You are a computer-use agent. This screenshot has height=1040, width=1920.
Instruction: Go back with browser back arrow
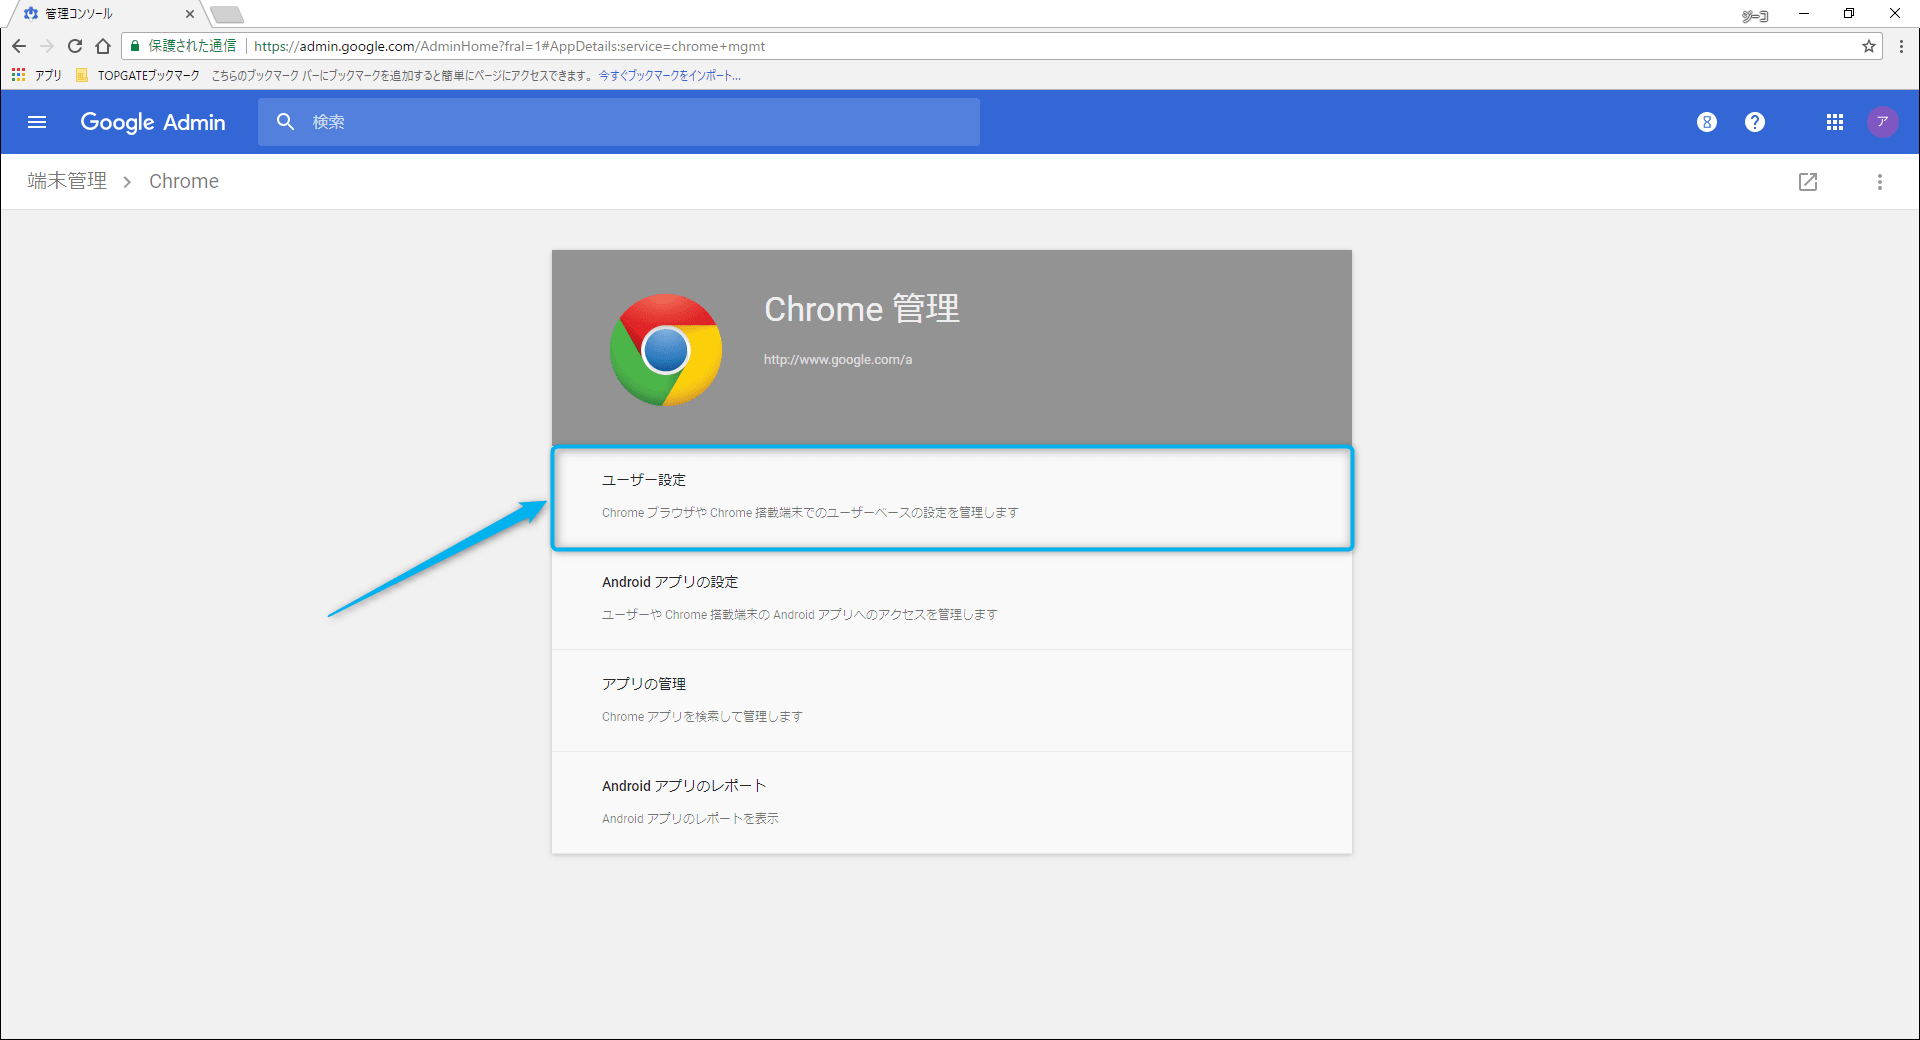coord(19,46)
